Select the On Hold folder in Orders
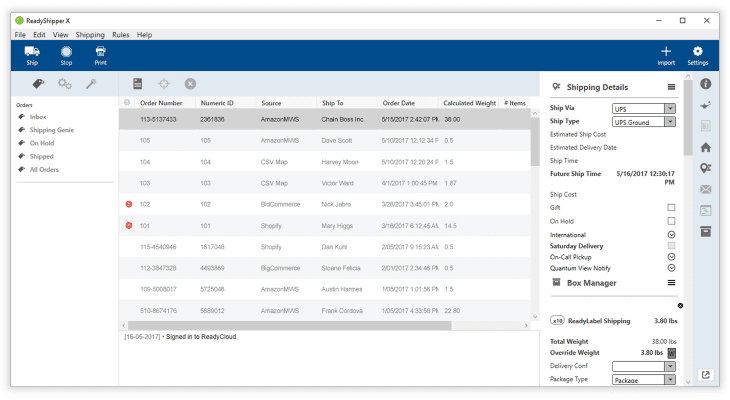This screenshot has height=400, width=730. [x=42, y=143]
